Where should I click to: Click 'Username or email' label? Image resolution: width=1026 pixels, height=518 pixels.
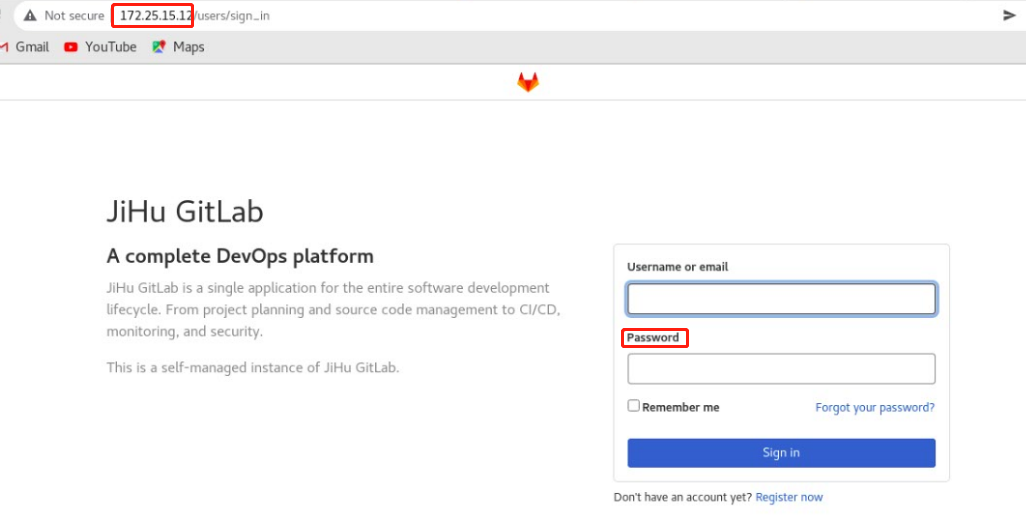click(677, 267)
